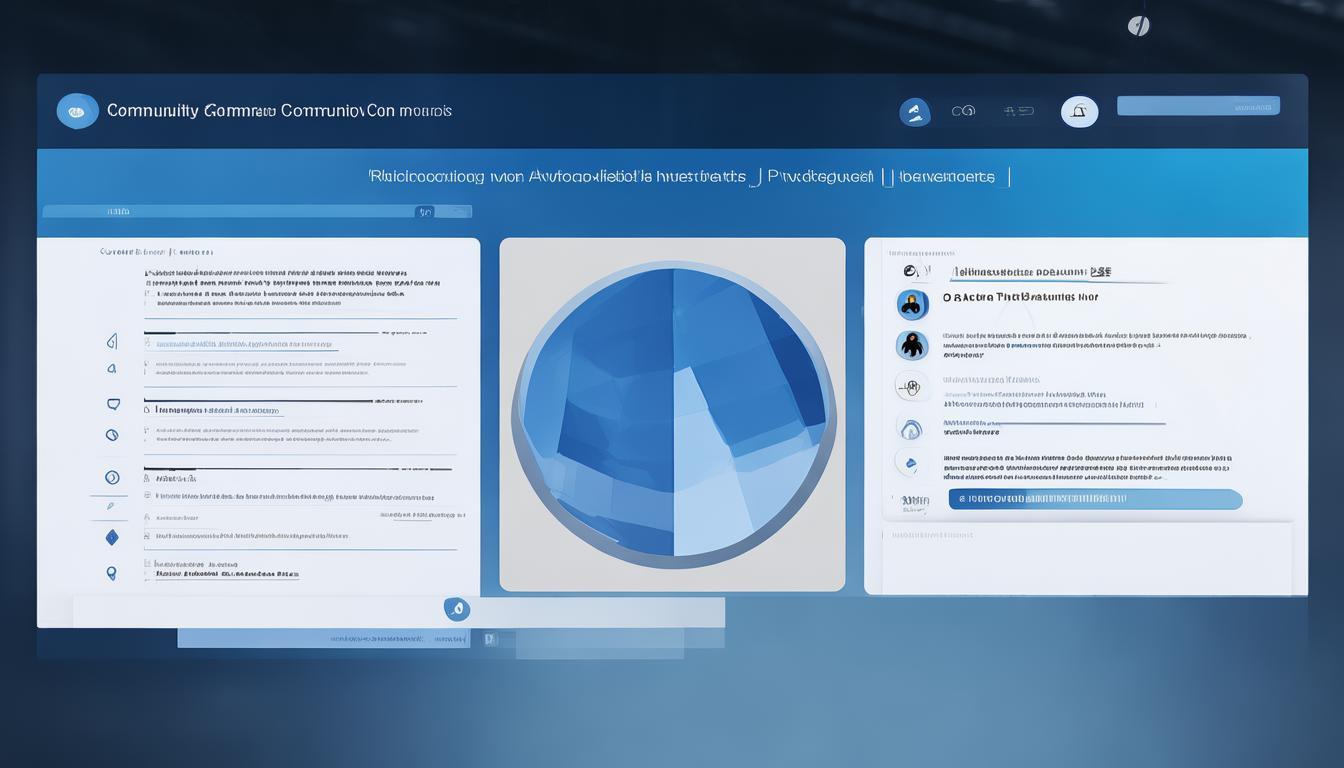Viewport: 1344px width, 768px height.
Task: Click the Community logo in the header
Action: (78, 111)
